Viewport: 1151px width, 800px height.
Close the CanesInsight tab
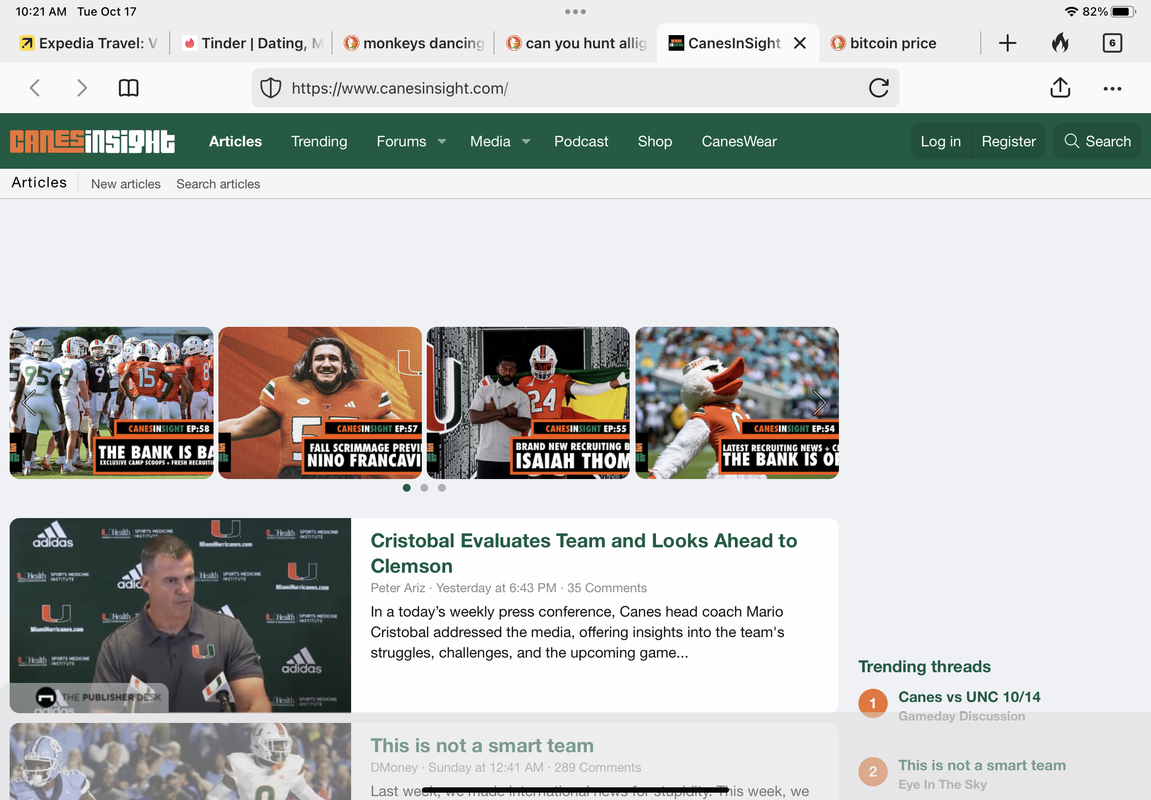click(799, 43)
